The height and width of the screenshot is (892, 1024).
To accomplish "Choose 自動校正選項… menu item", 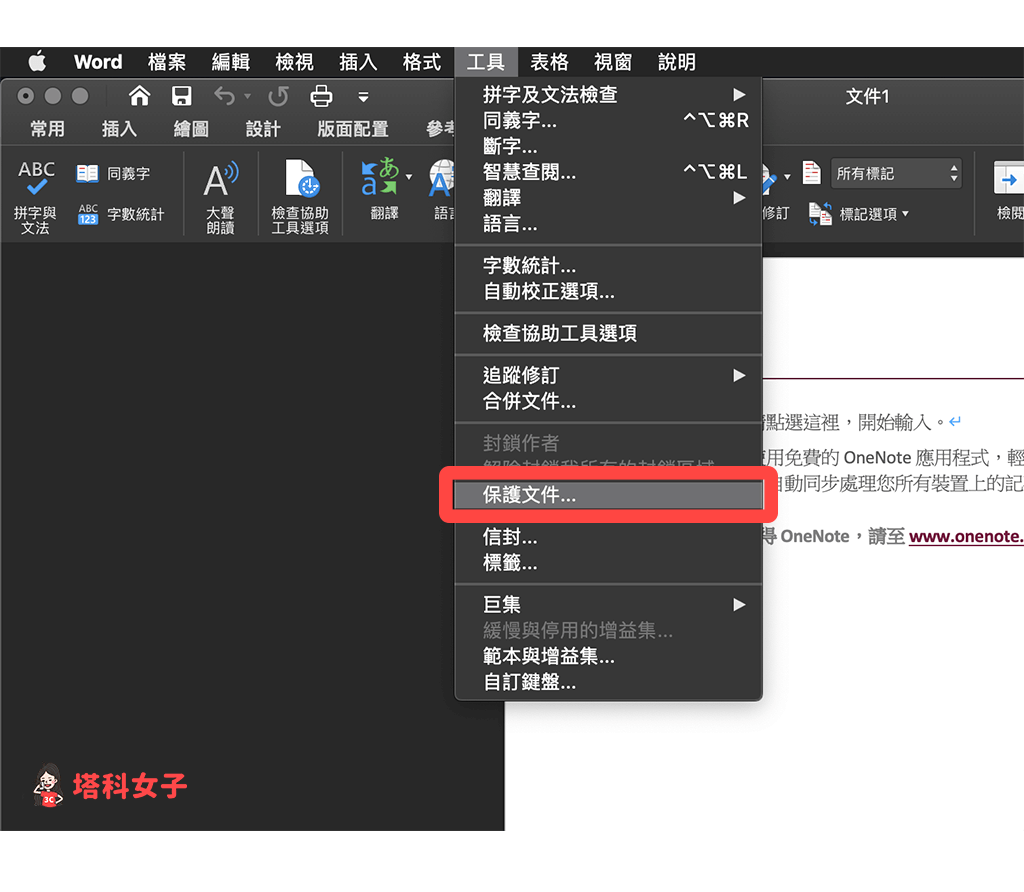I will 609,291.
